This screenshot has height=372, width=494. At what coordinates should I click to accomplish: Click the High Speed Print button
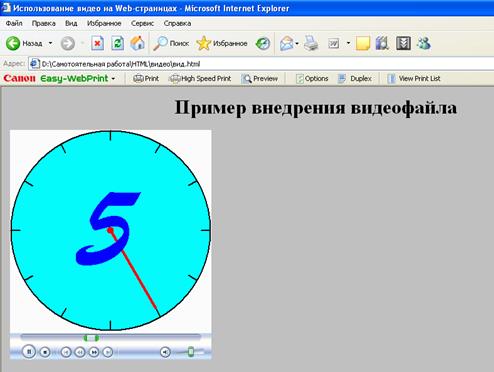[x=200, y=79]
